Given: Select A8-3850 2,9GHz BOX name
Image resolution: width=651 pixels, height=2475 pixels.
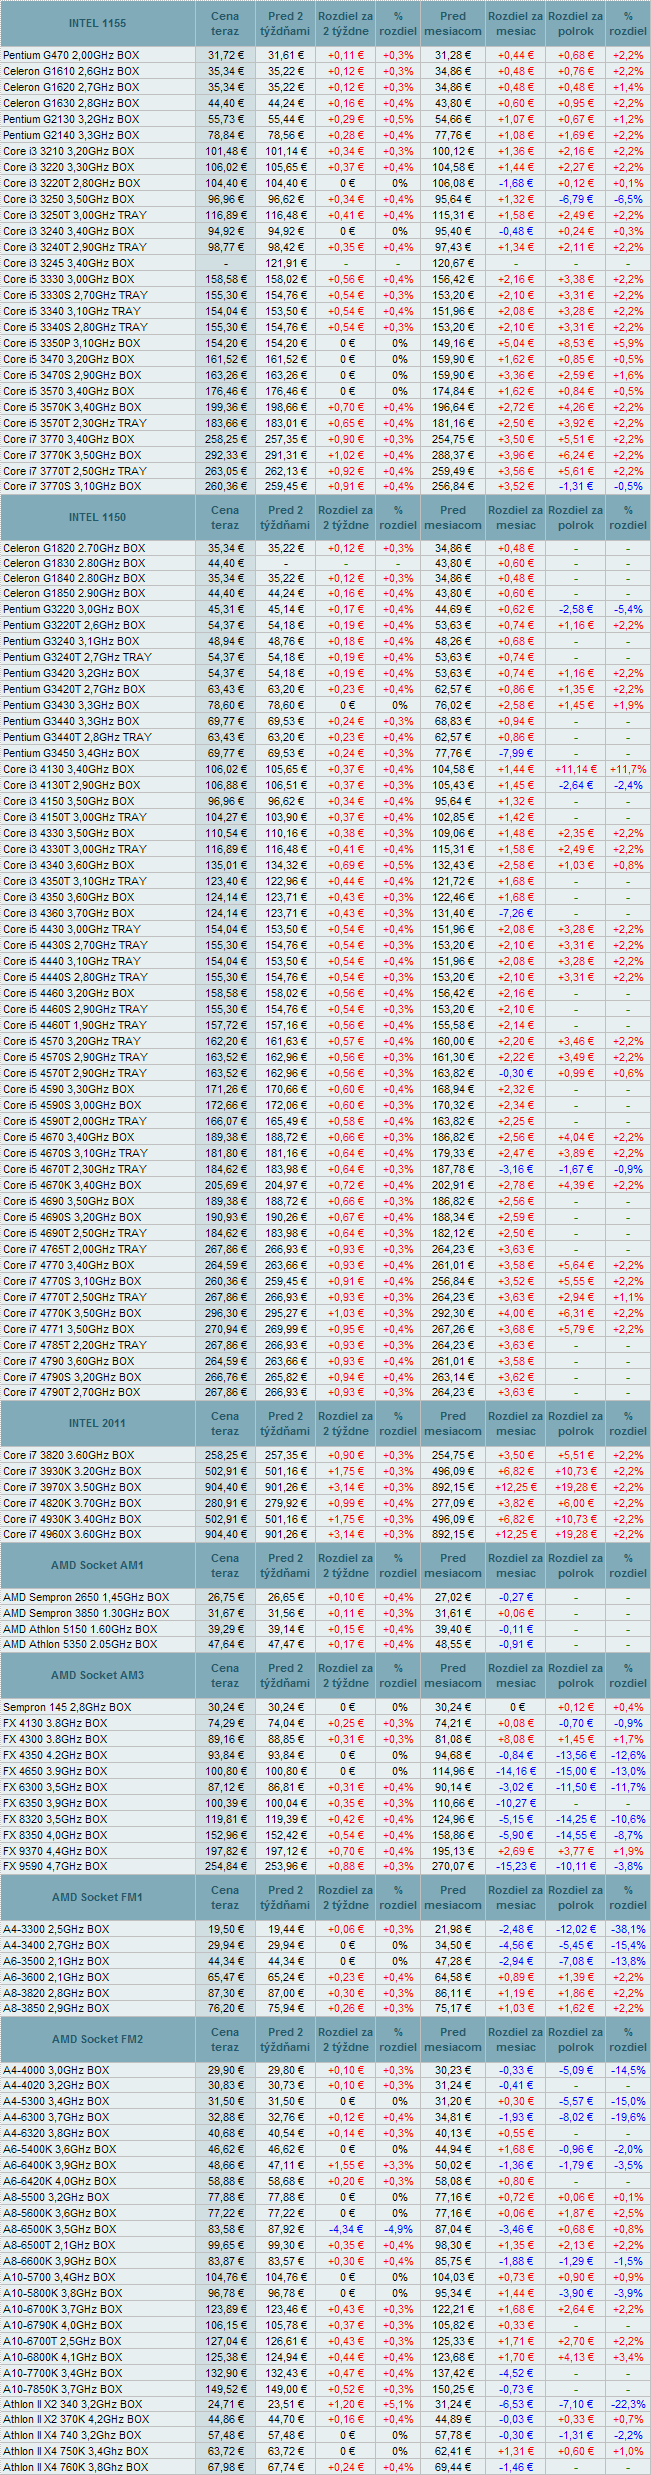Looking at the screenshot, I should click(x=56, y=2008).
